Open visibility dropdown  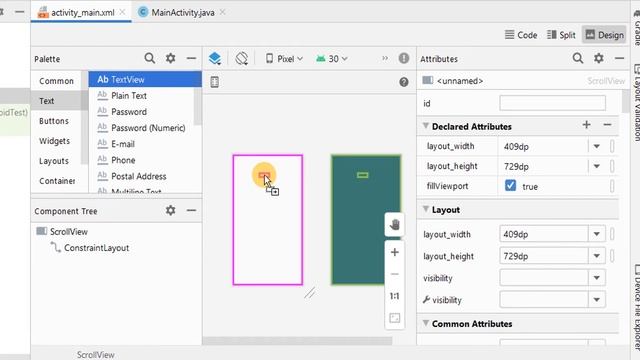pos(596,278)
